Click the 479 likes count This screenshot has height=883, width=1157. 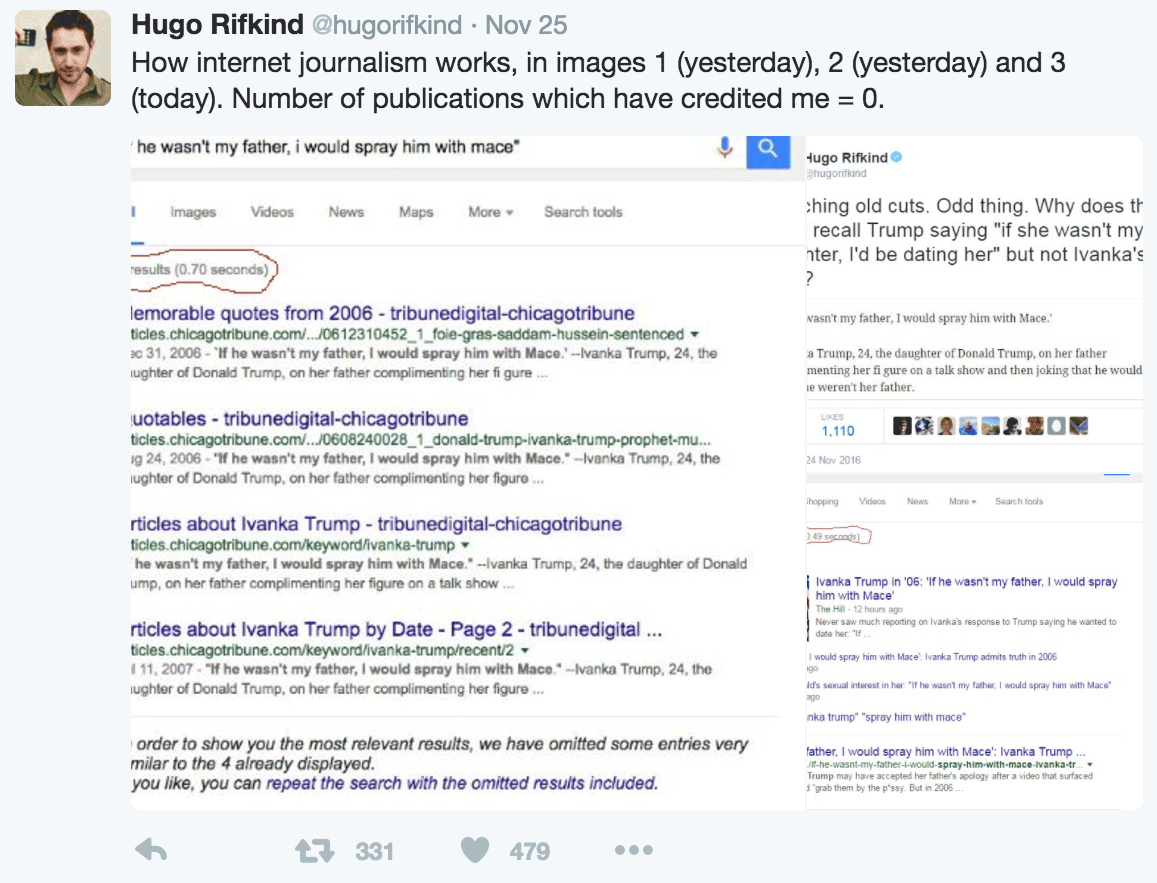(x=530, y=851)
